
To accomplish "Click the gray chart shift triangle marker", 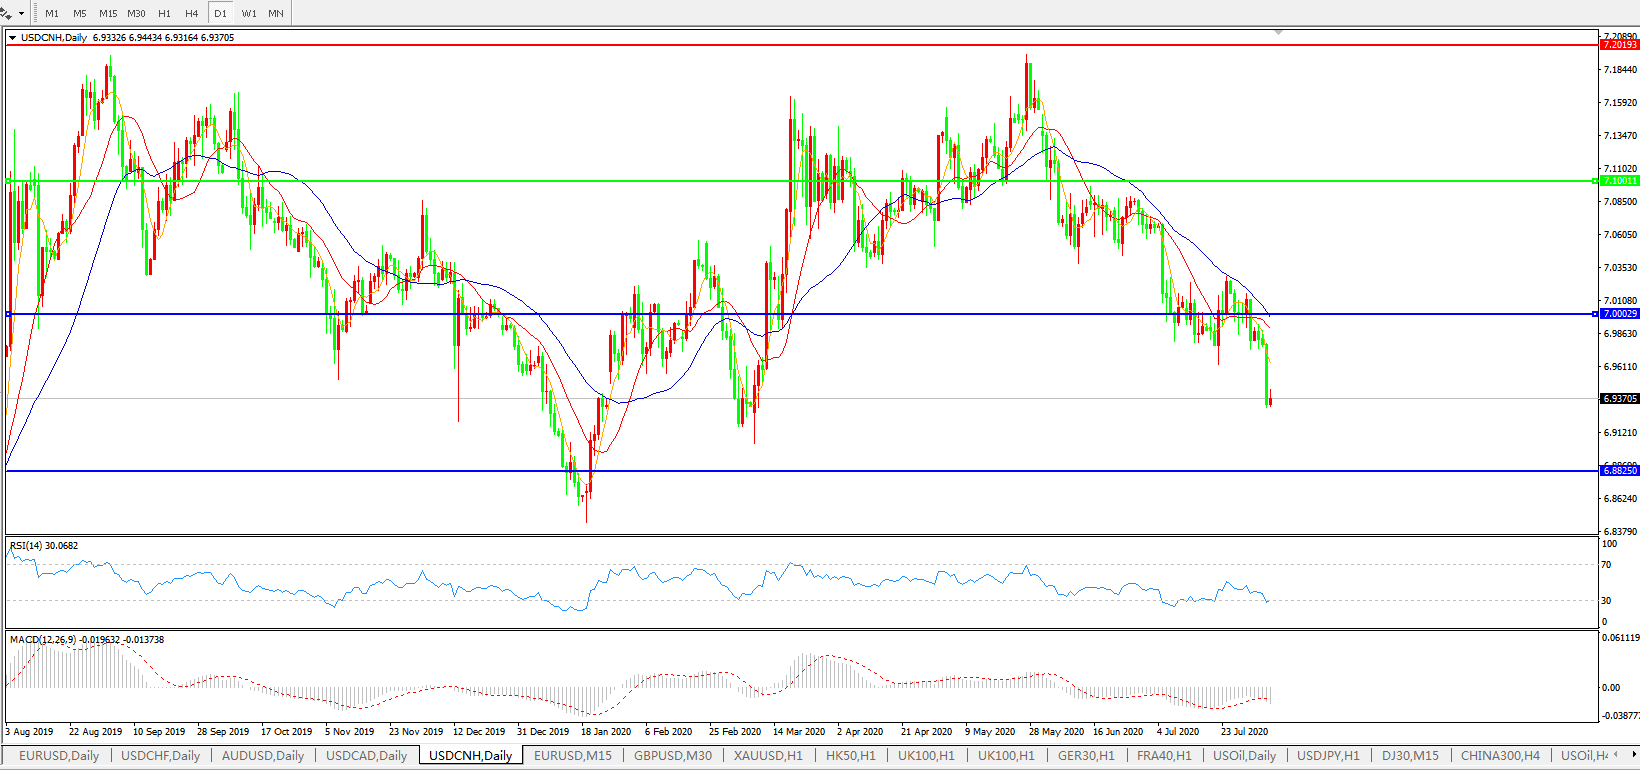I will pos(1278,33).
